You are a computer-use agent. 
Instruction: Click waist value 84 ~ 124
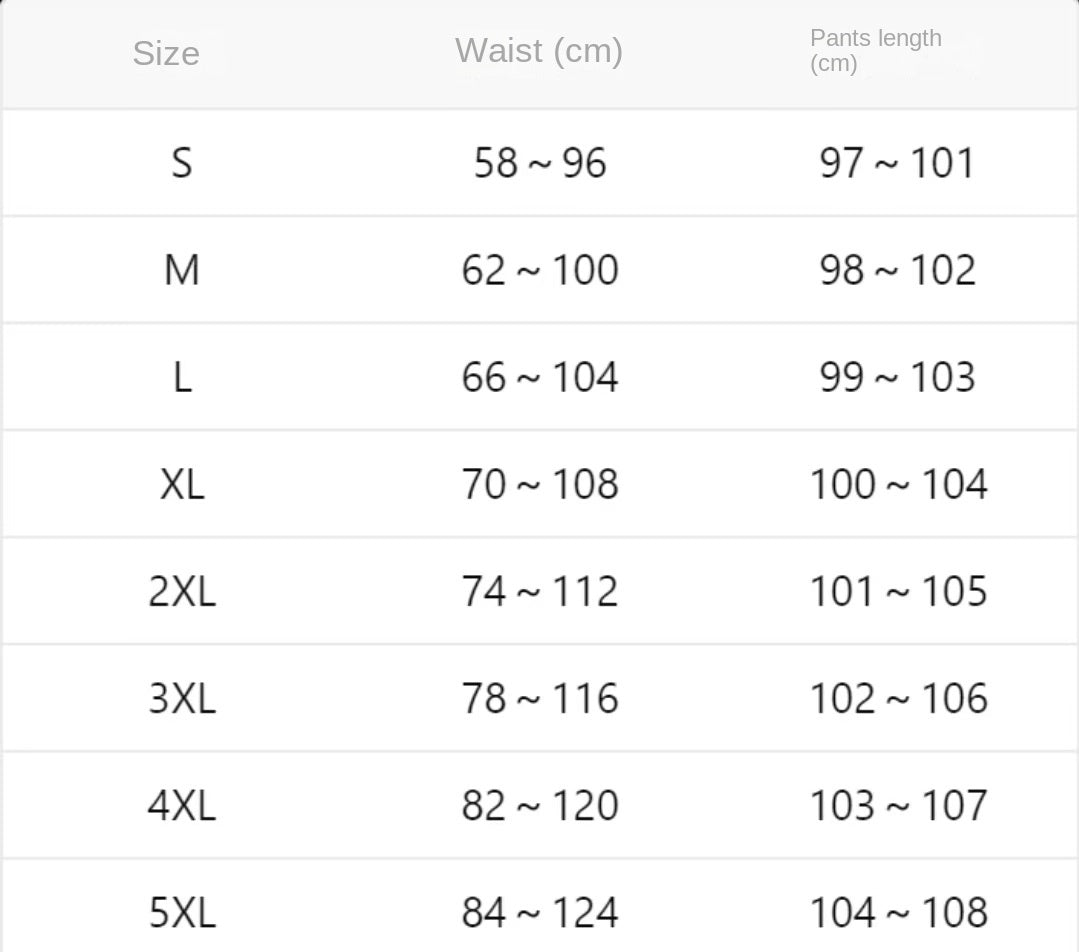pyautogui.click(x=540, y=912)
